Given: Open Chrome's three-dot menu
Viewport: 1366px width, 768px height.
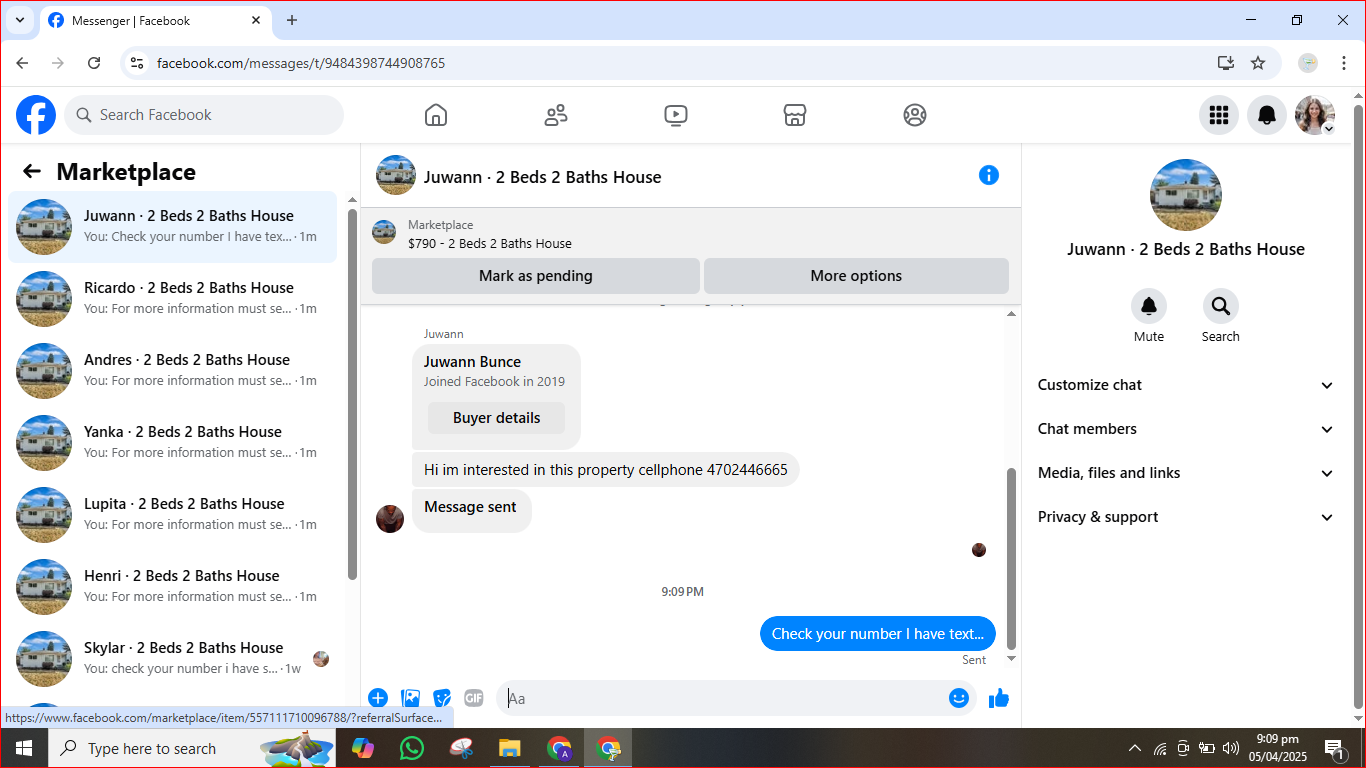Looking at the screenshot, I should tap(1344, 63).
